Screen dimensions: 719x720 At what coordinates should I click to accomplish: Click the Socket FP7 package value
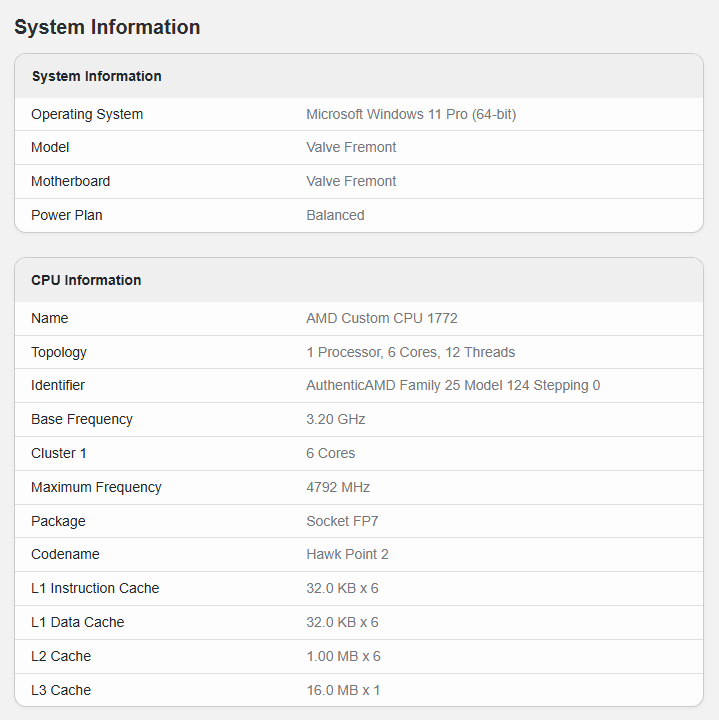(342, 521)
